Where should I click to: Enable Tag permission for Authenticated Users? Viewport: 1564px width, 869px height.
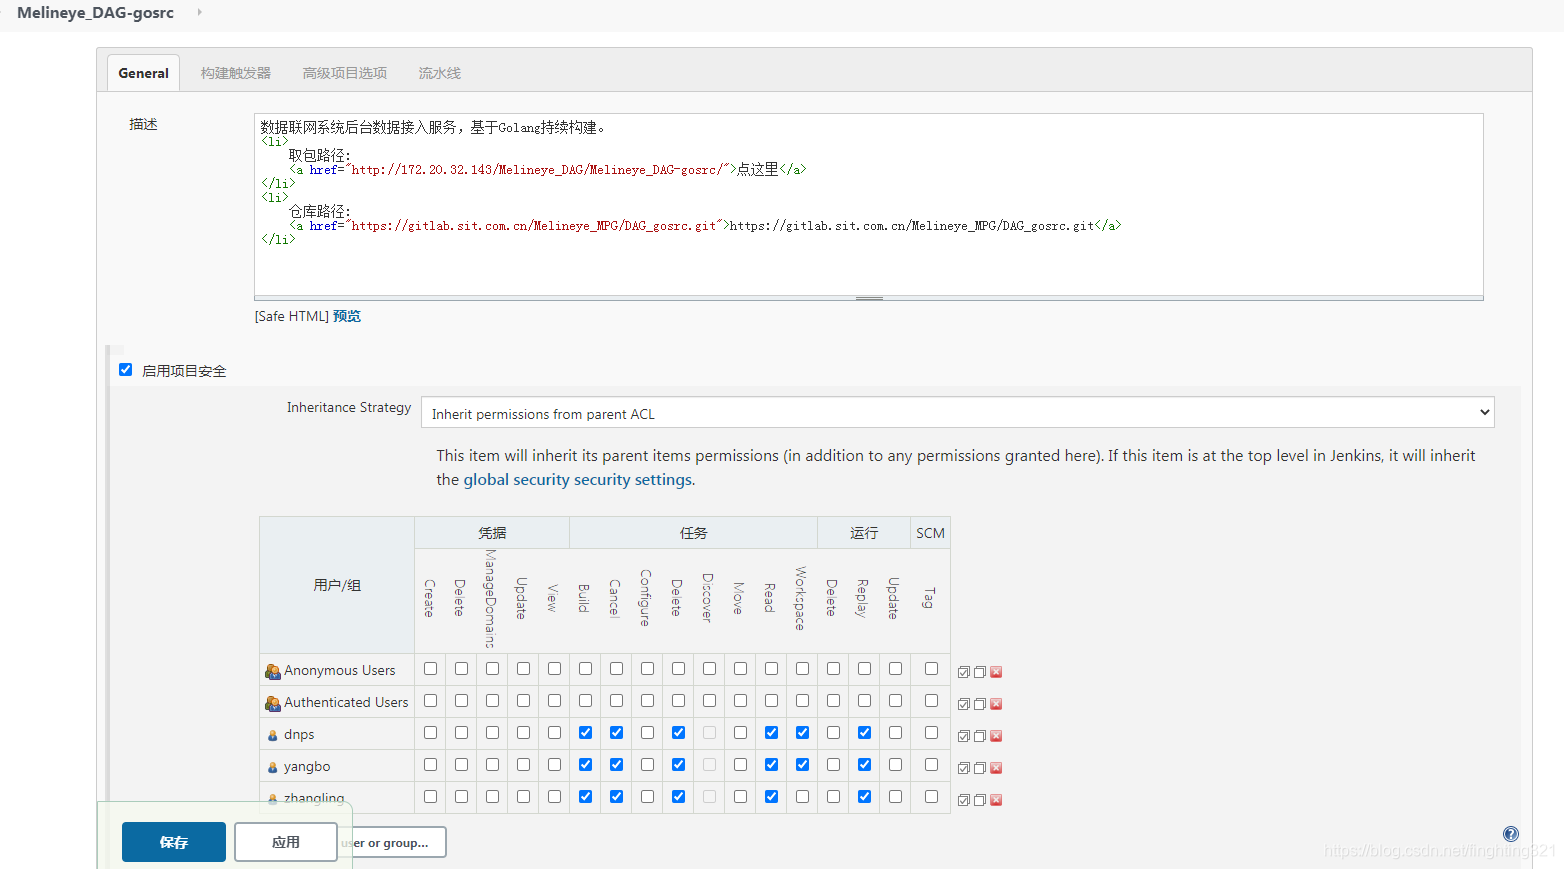(x=931, y=701)
